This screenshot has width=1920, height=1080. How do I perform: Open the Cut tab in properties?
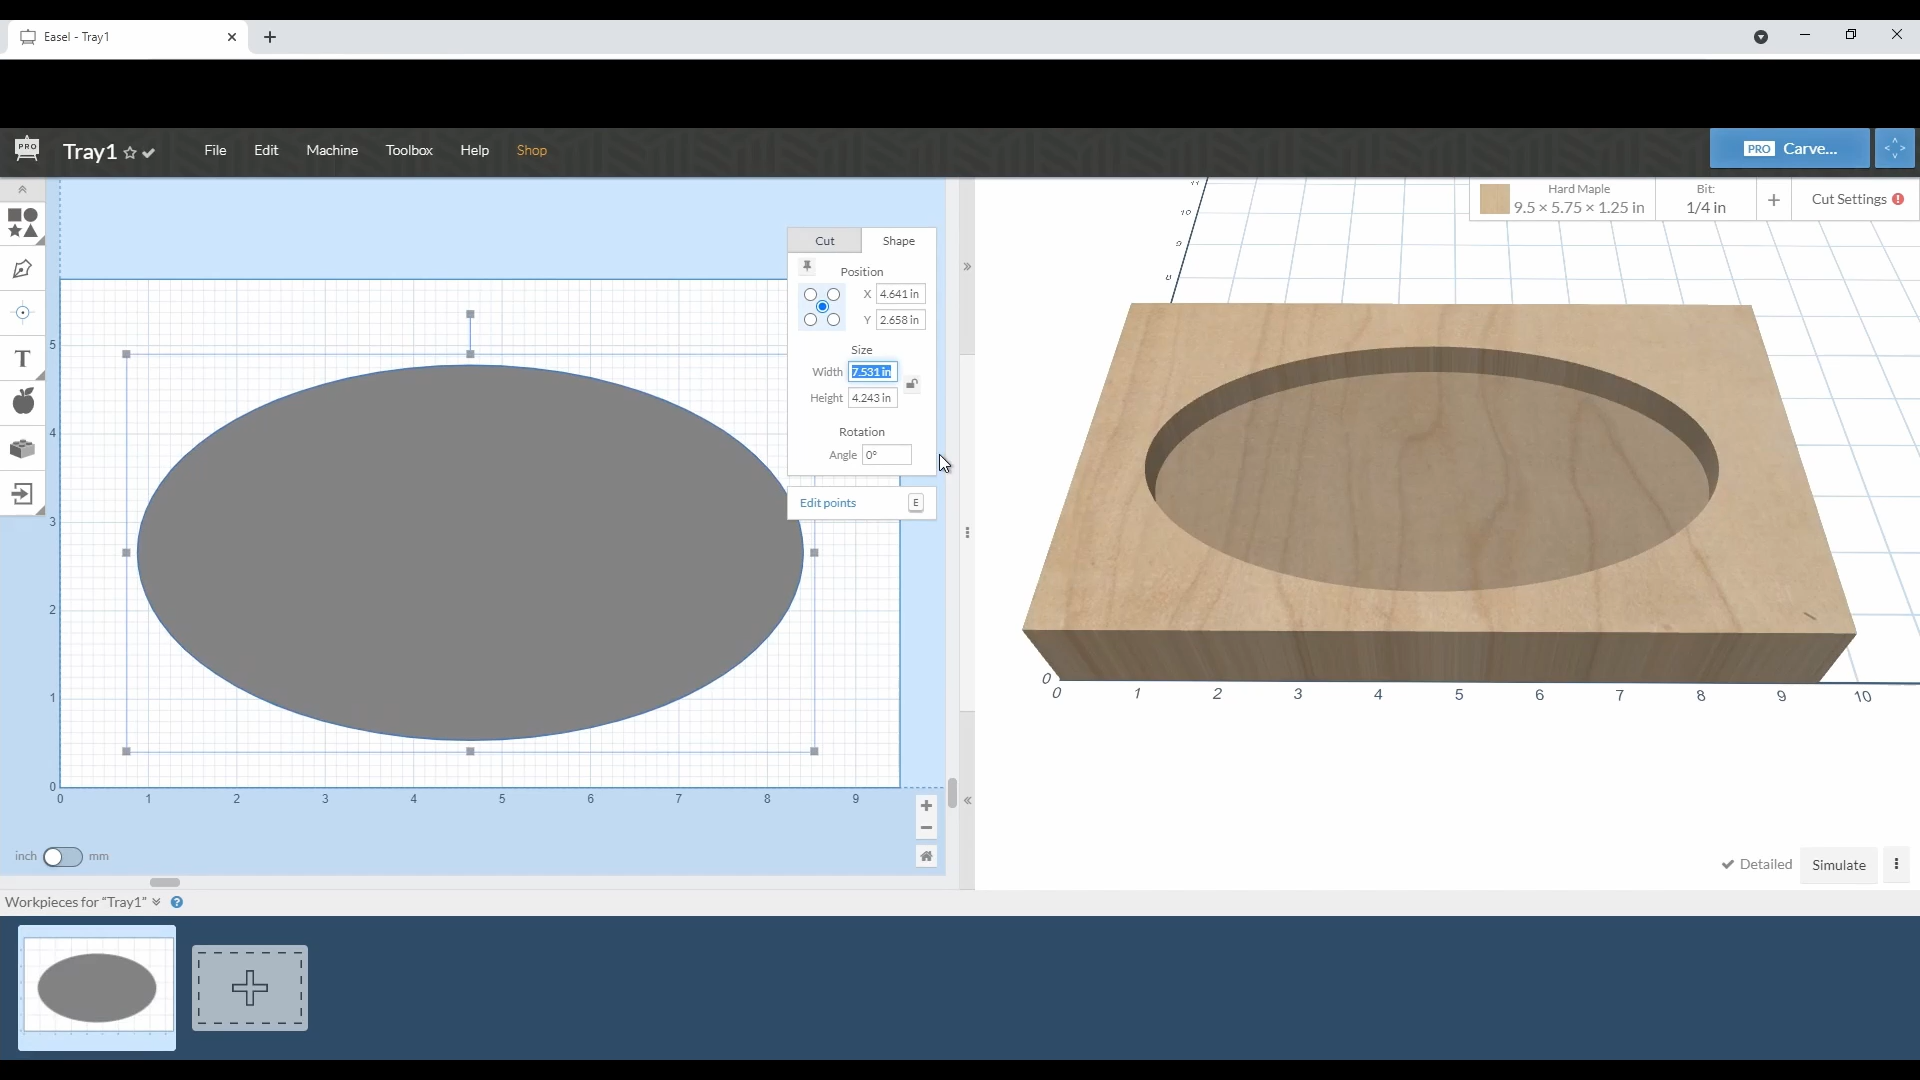[825, 240]
